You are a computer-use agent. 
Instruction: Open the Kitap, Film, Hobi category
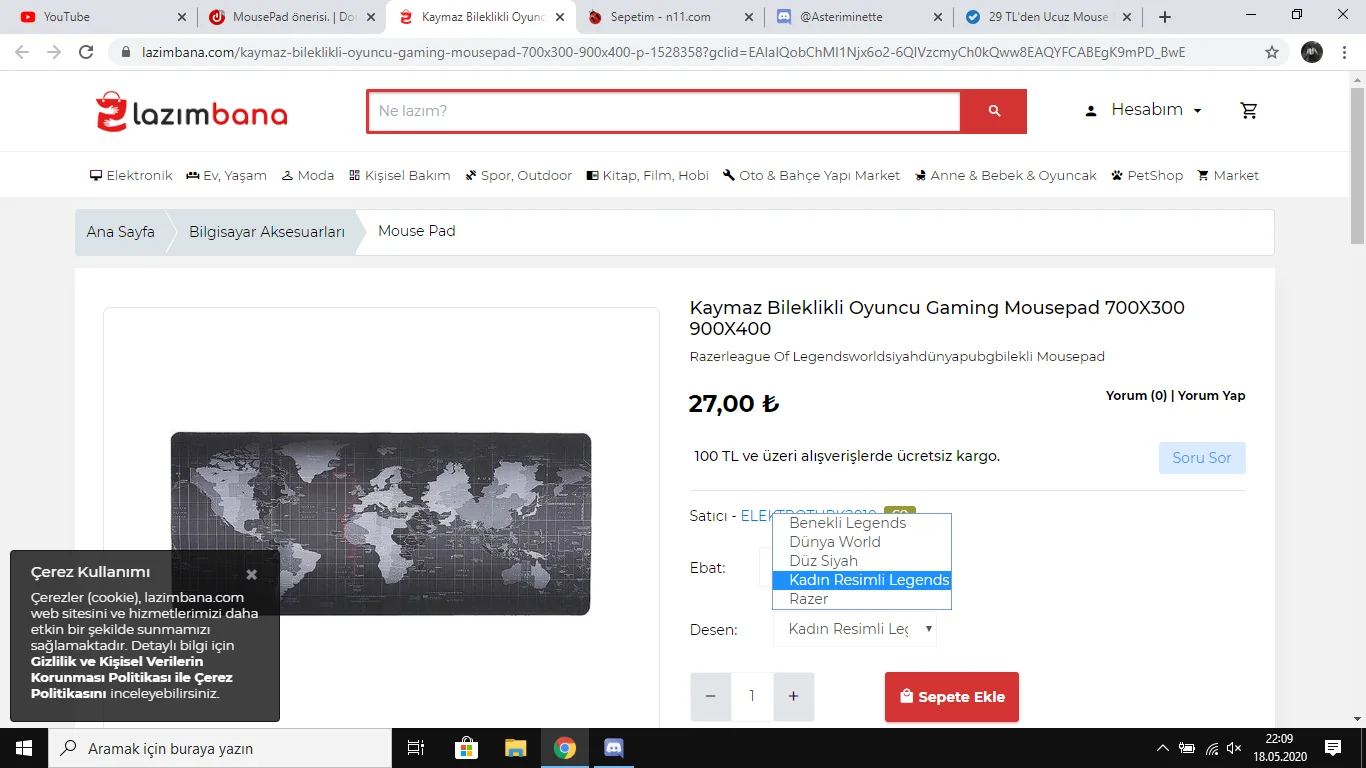[648, 175]
